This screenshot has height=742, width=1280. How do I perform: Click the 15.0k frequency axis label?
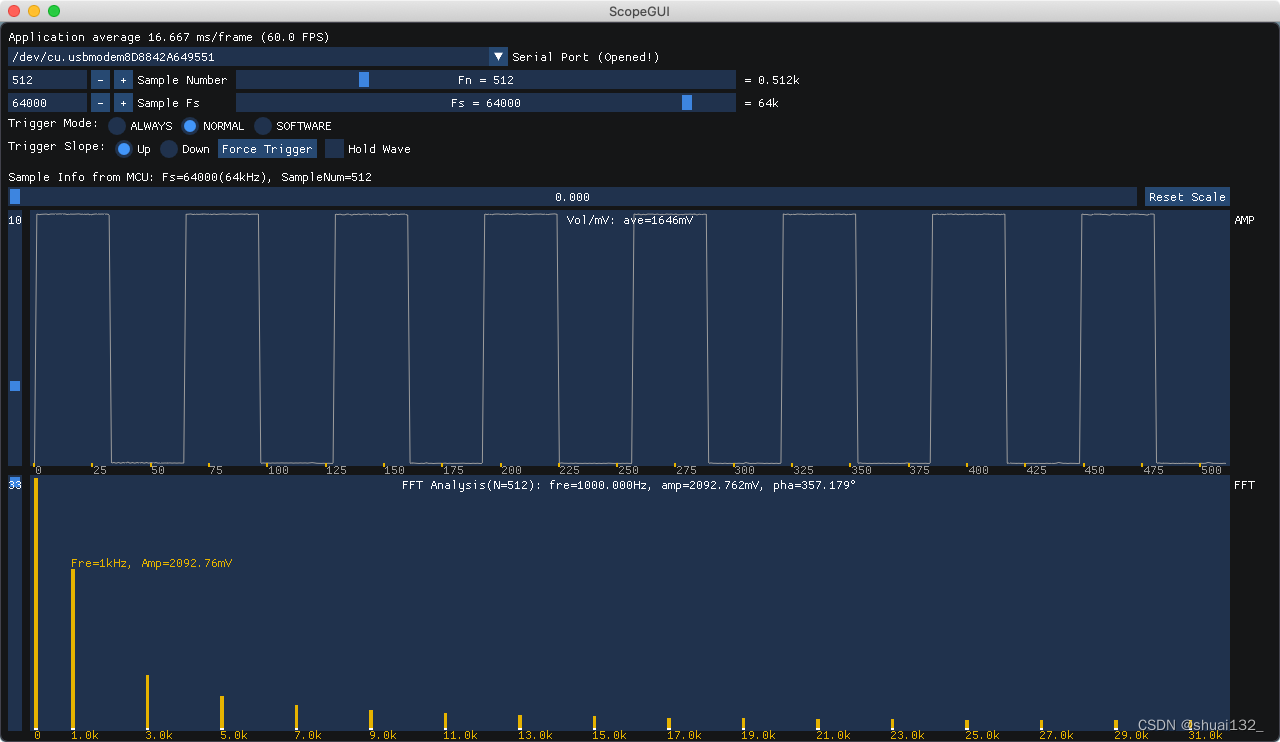click(x=610, y=735)
